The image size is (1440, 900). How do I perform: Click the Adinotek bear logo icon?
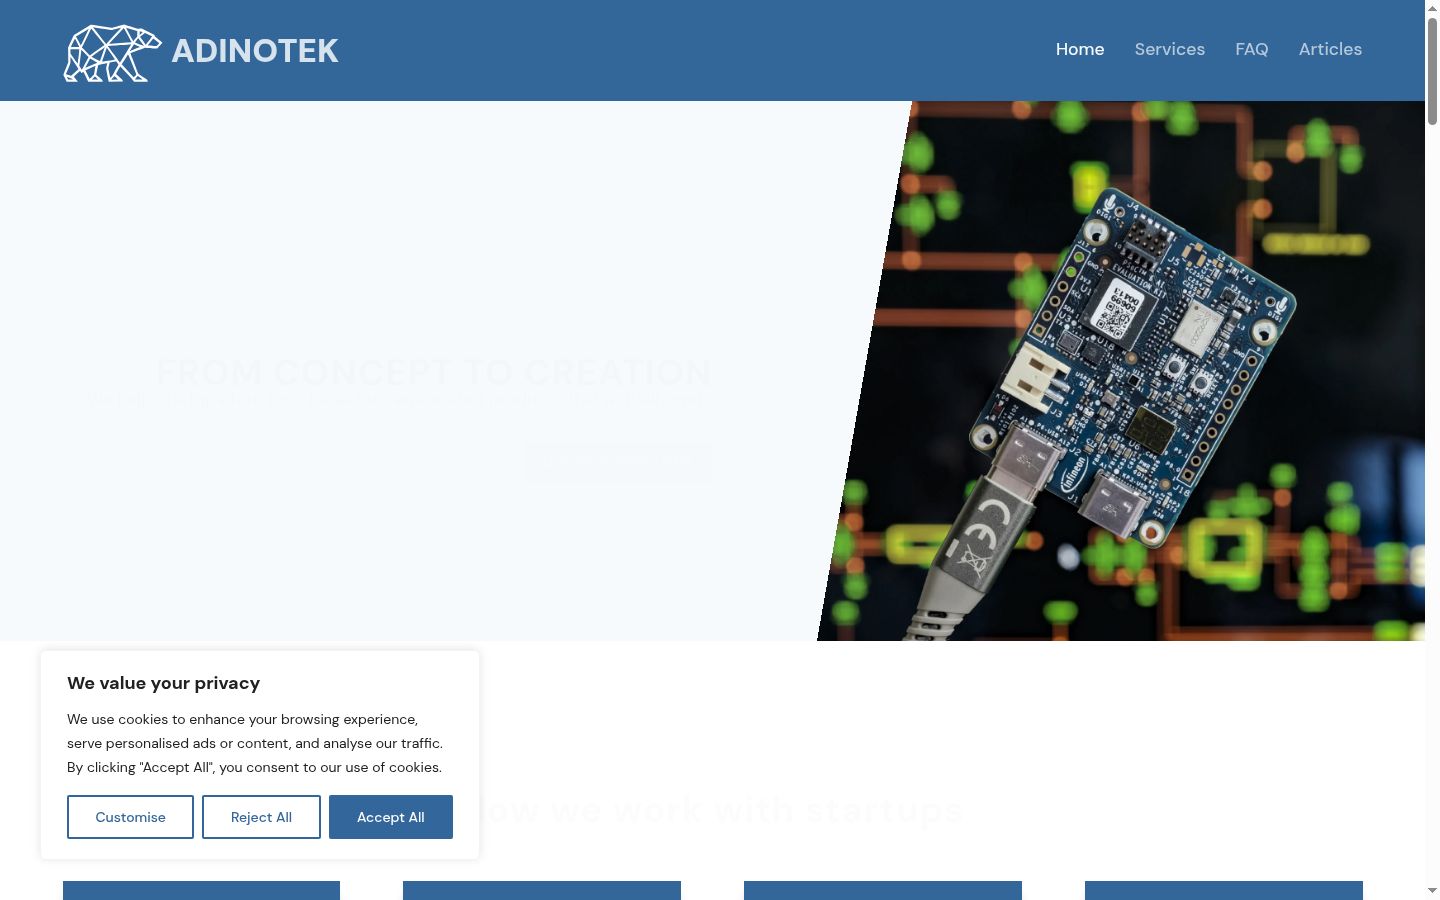pyautogui.click(x=113, y=53)
